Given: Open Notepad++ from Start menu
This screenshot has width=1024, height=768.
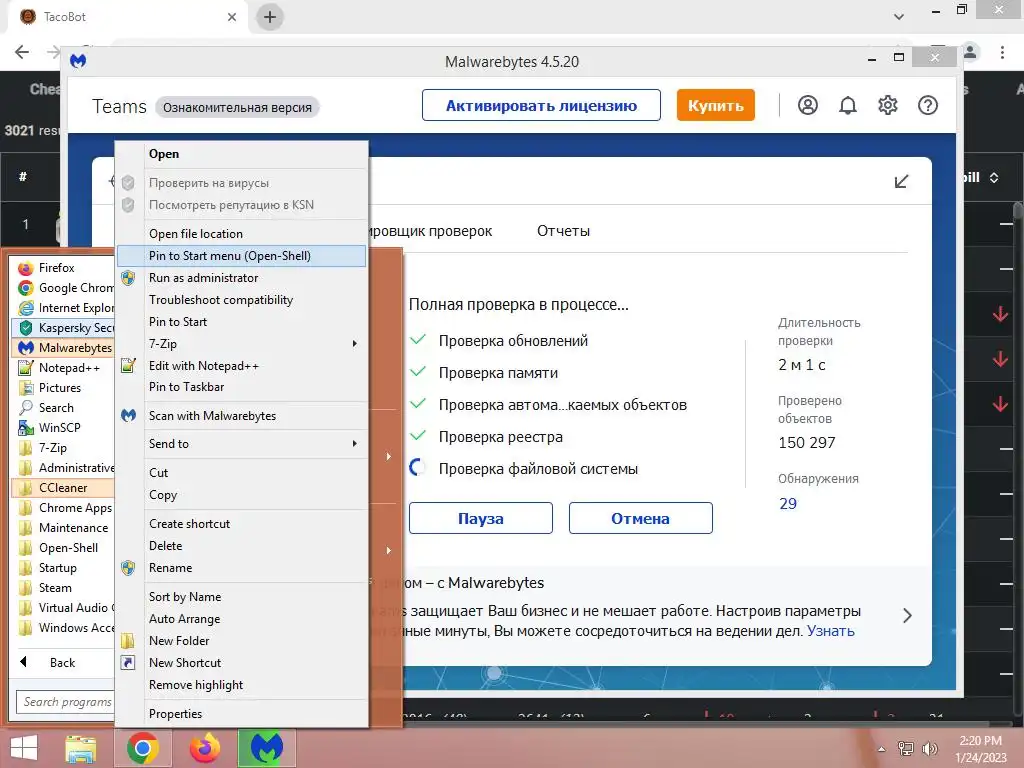Looking at the screenshot, I should tap(63, 368).
